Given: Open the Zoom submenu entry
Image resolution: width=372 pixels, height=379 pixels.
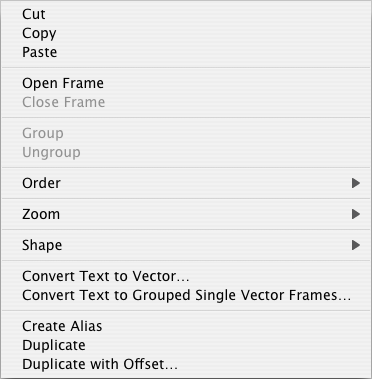Looking at the screenshot, I should coord(186,214).
